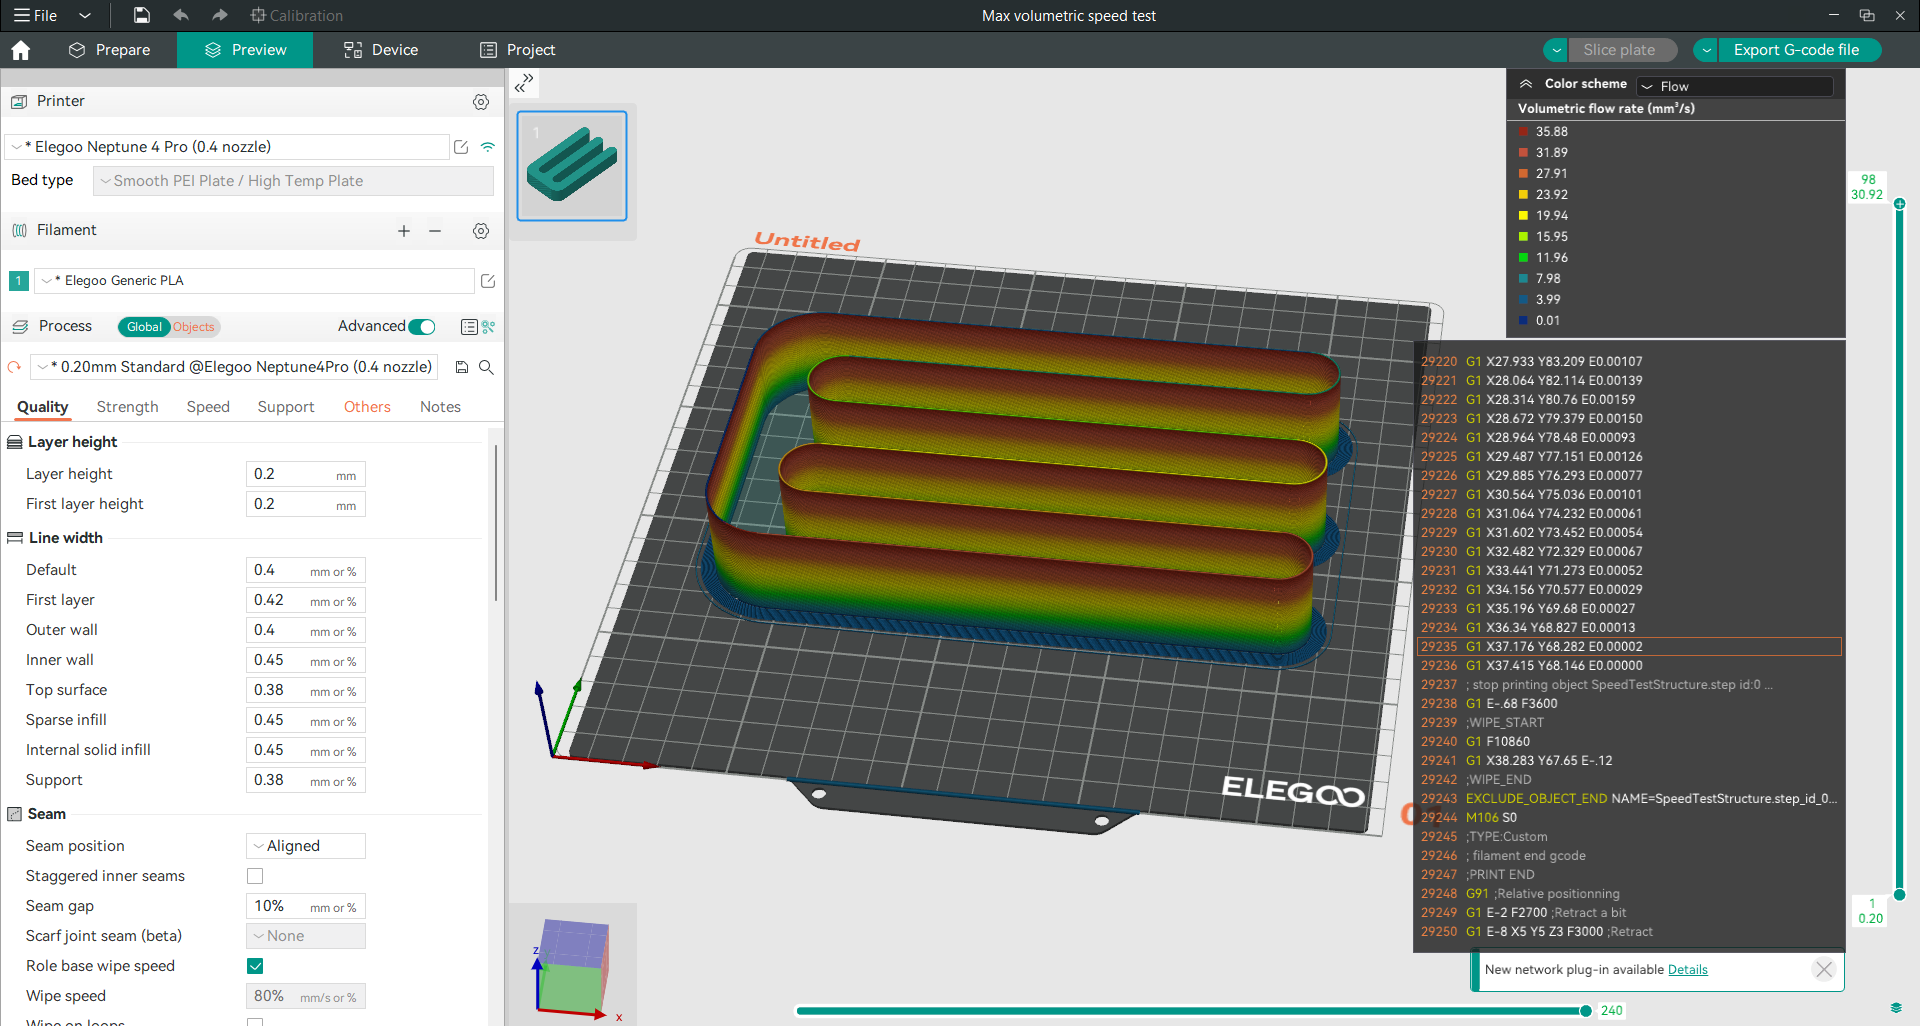Click the redo arrow icon
Screen dimensions: 1920x1026
click(220, 15)
